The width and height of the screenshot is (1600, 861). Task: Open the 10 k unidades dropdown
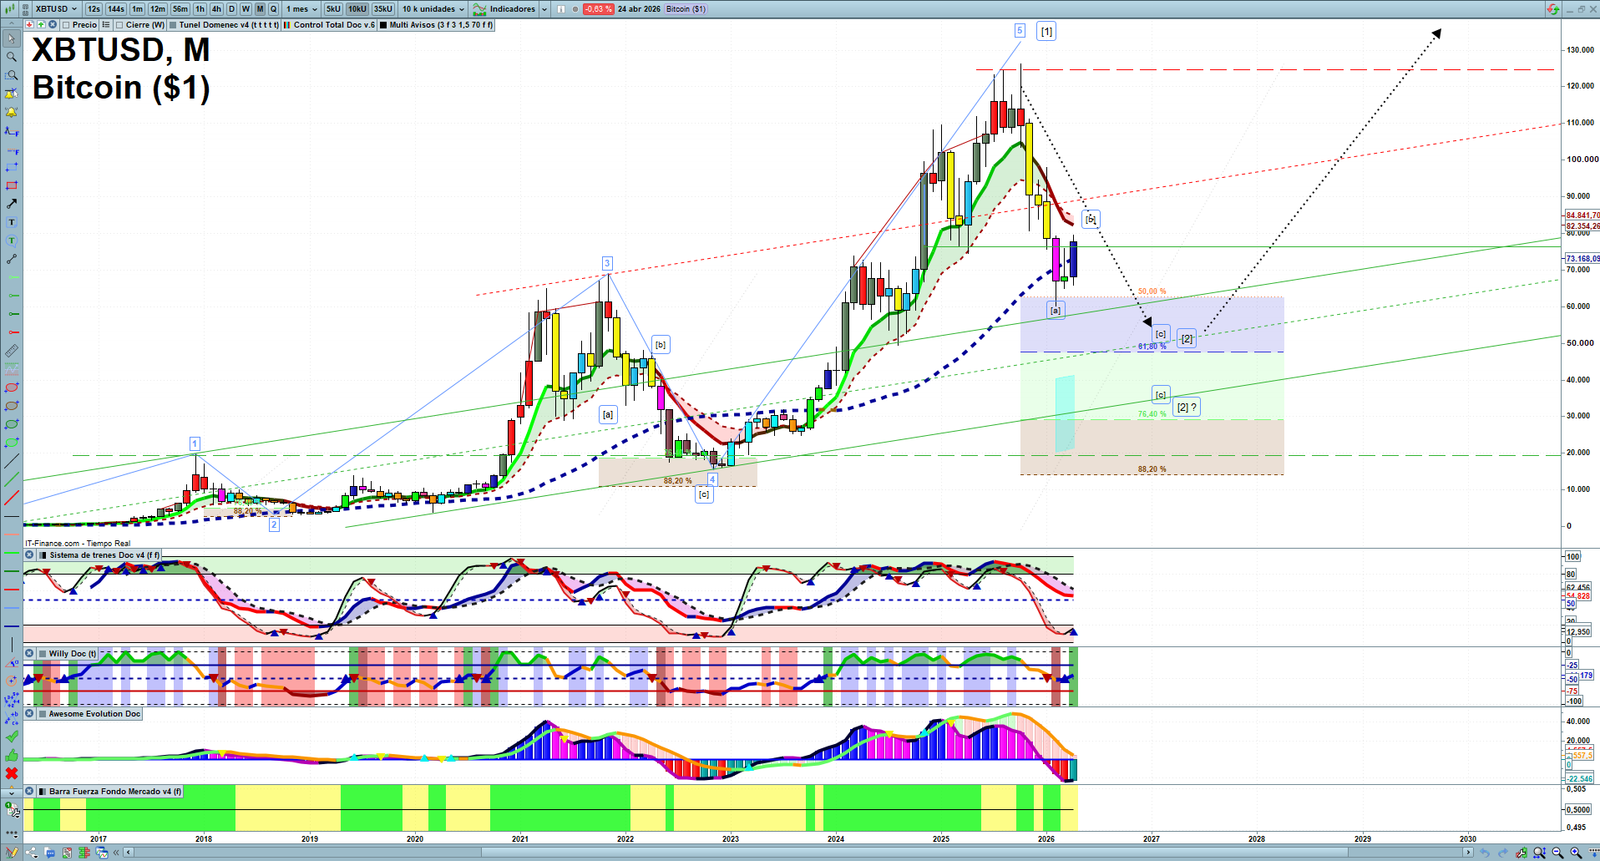click(x=433, y=9)
